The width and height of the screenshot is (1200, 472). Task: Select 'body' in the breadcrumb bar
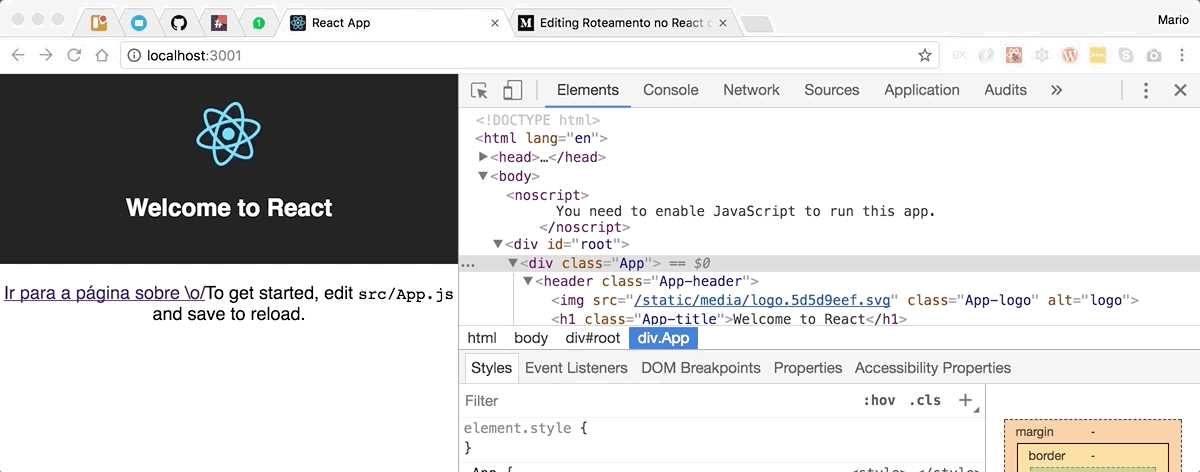pos(531,338)
